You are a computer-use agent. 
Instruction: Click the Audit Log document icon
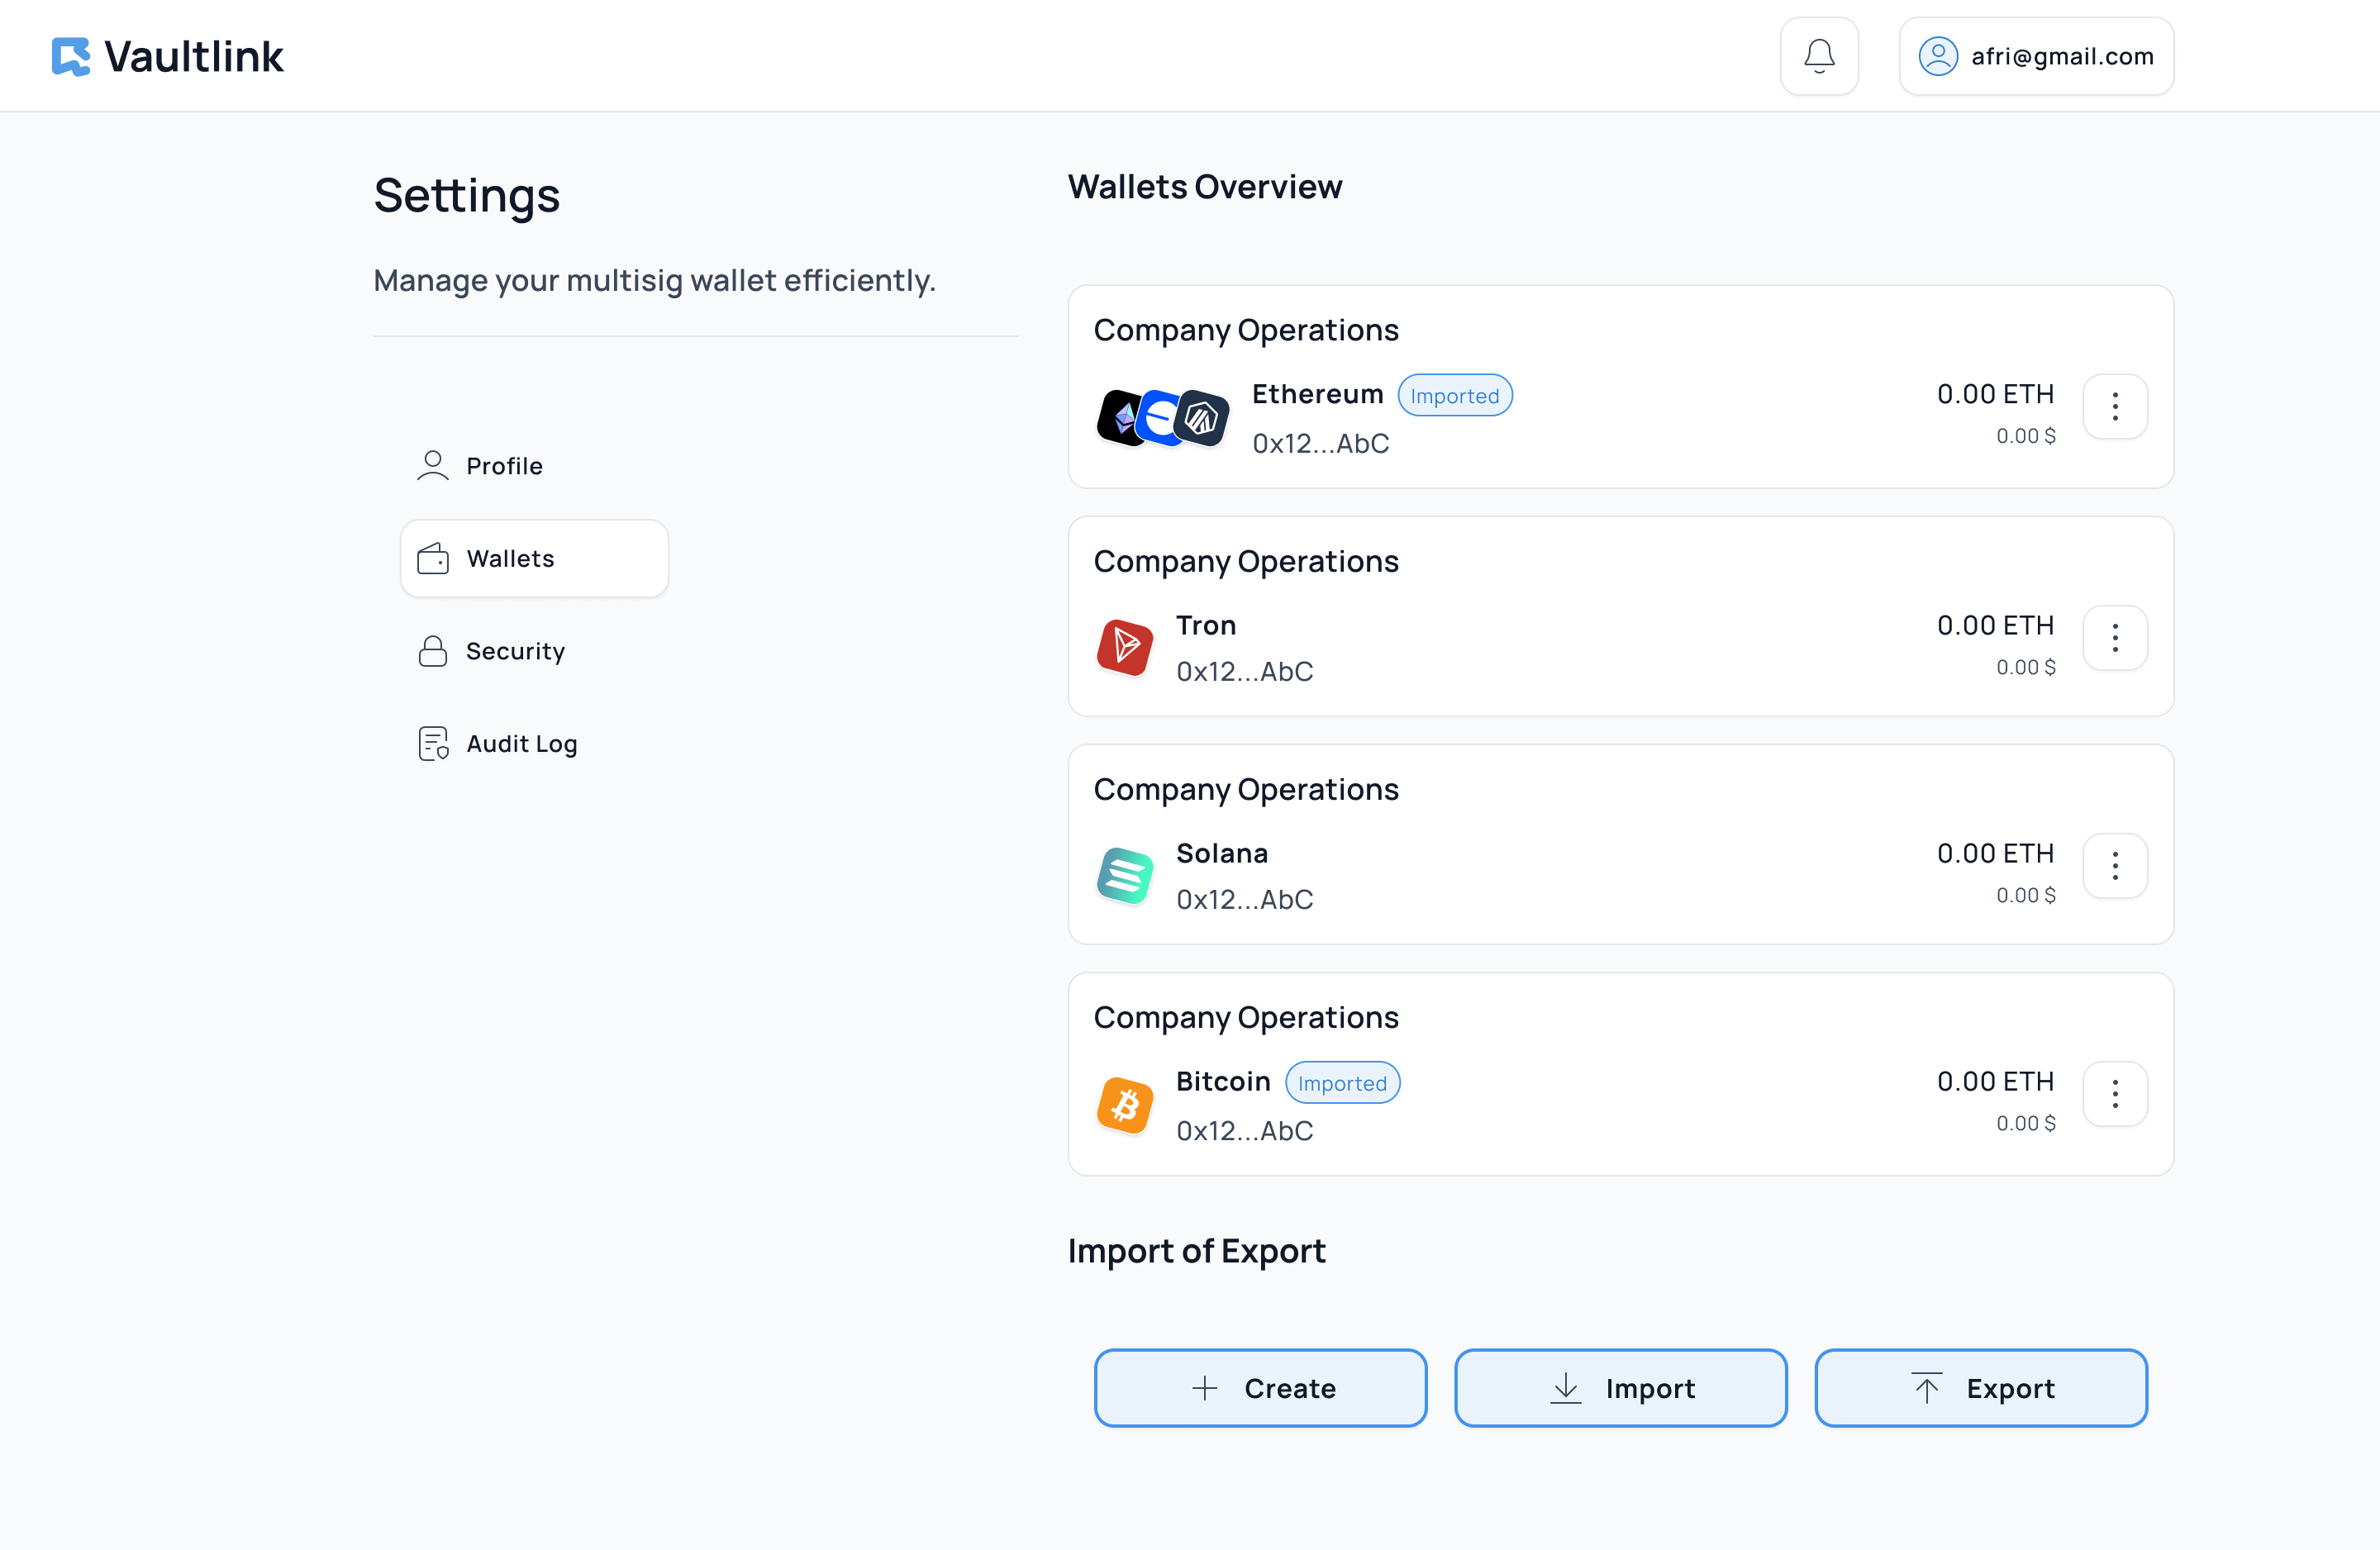pos(433,744)
